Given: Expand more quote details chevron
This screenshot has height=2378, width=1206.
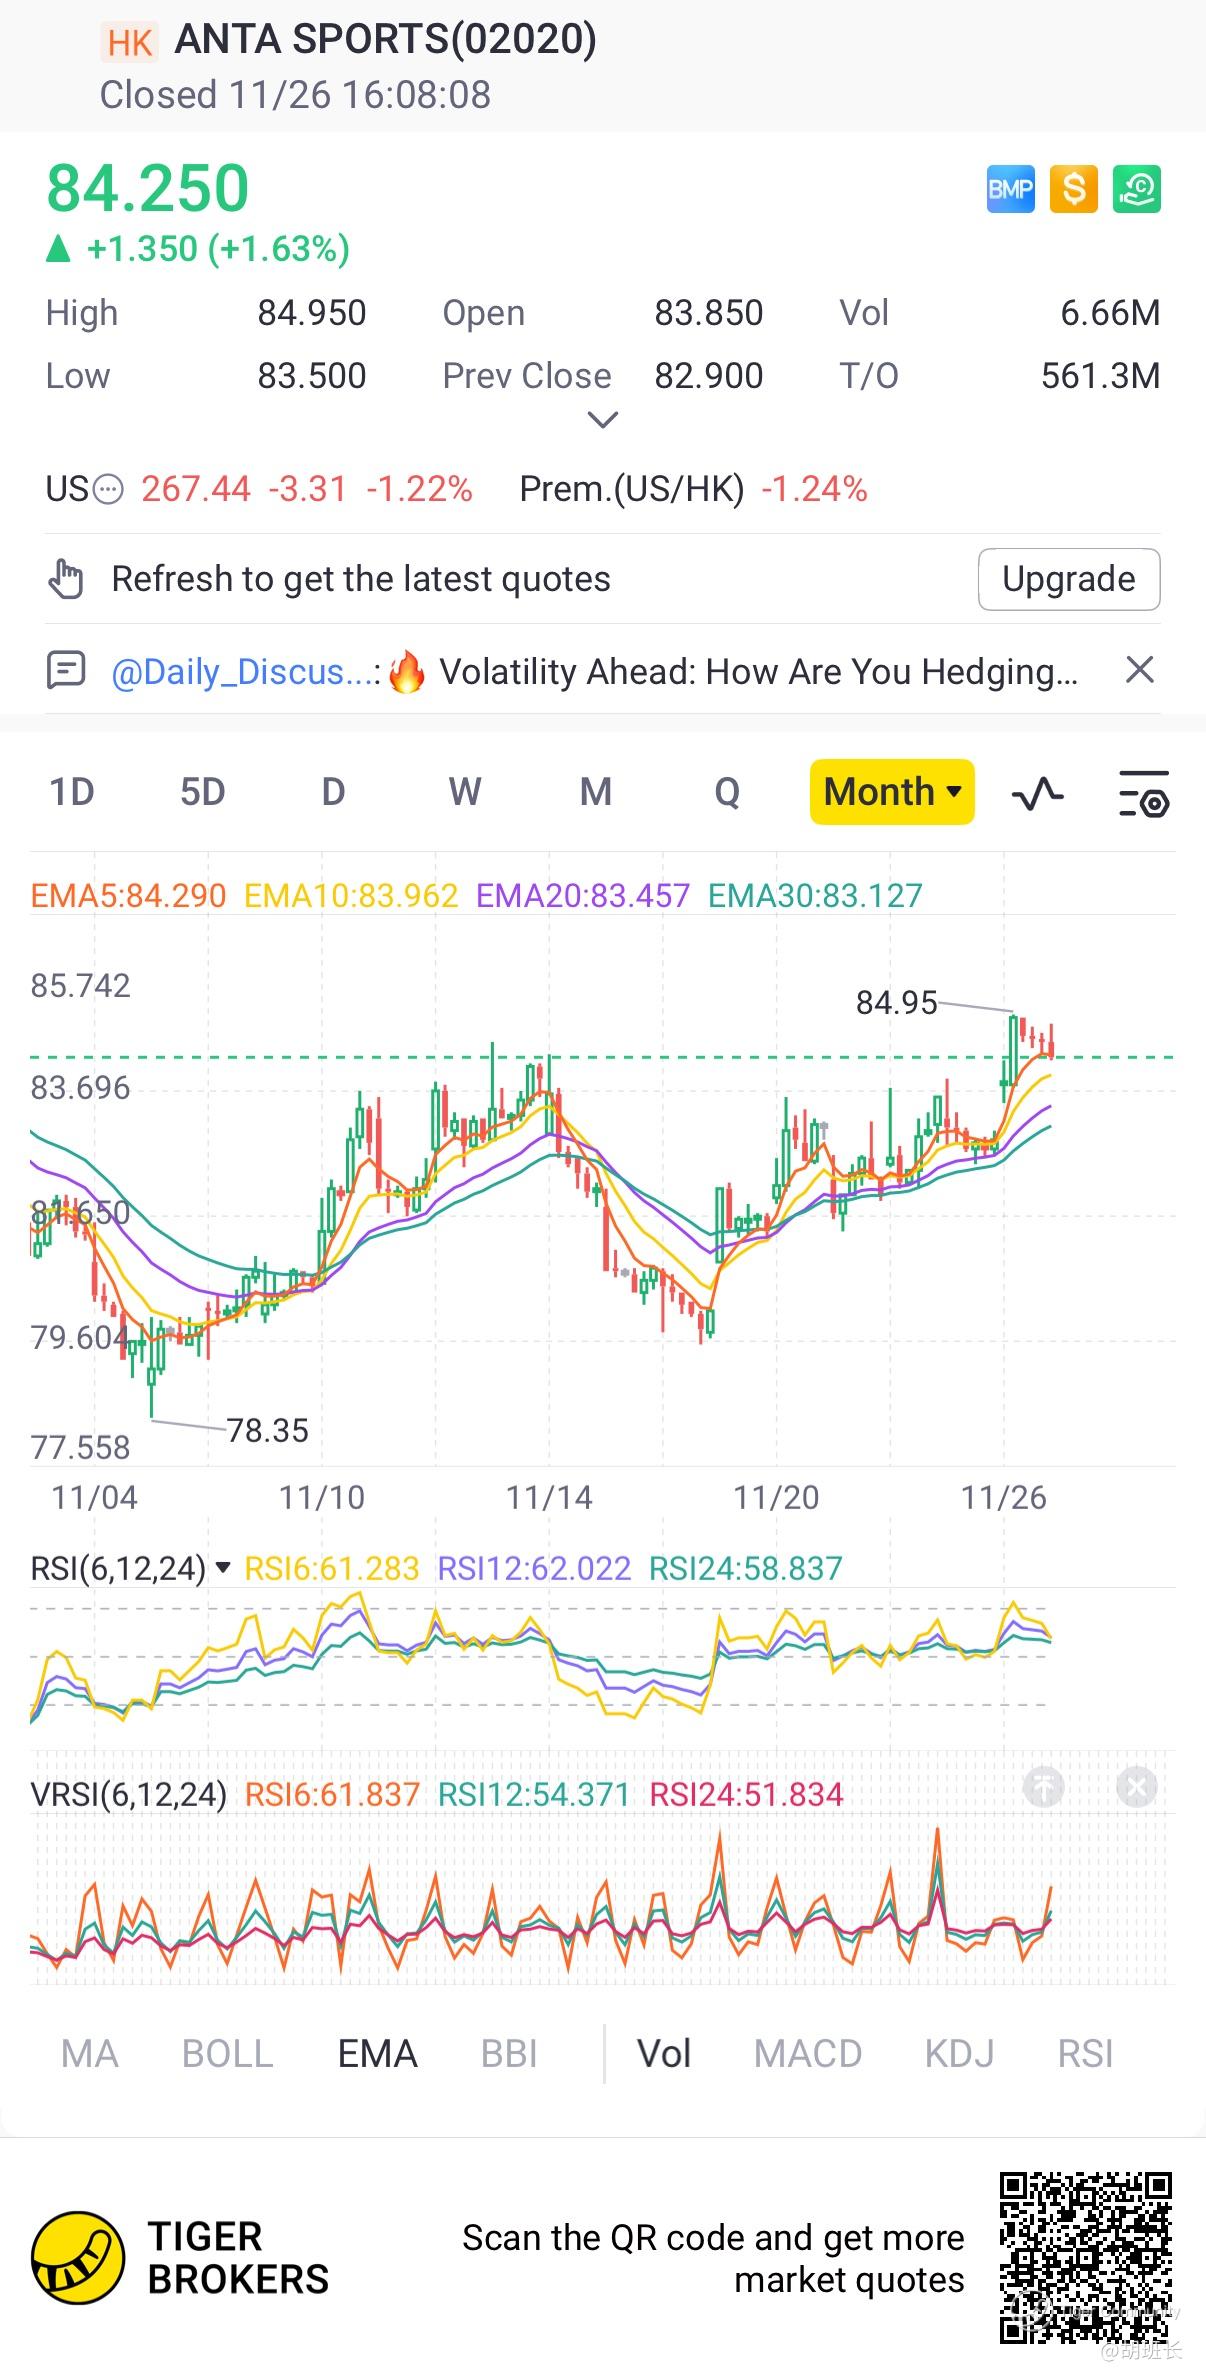Looking at the screenshot, I should pos(602,420).
